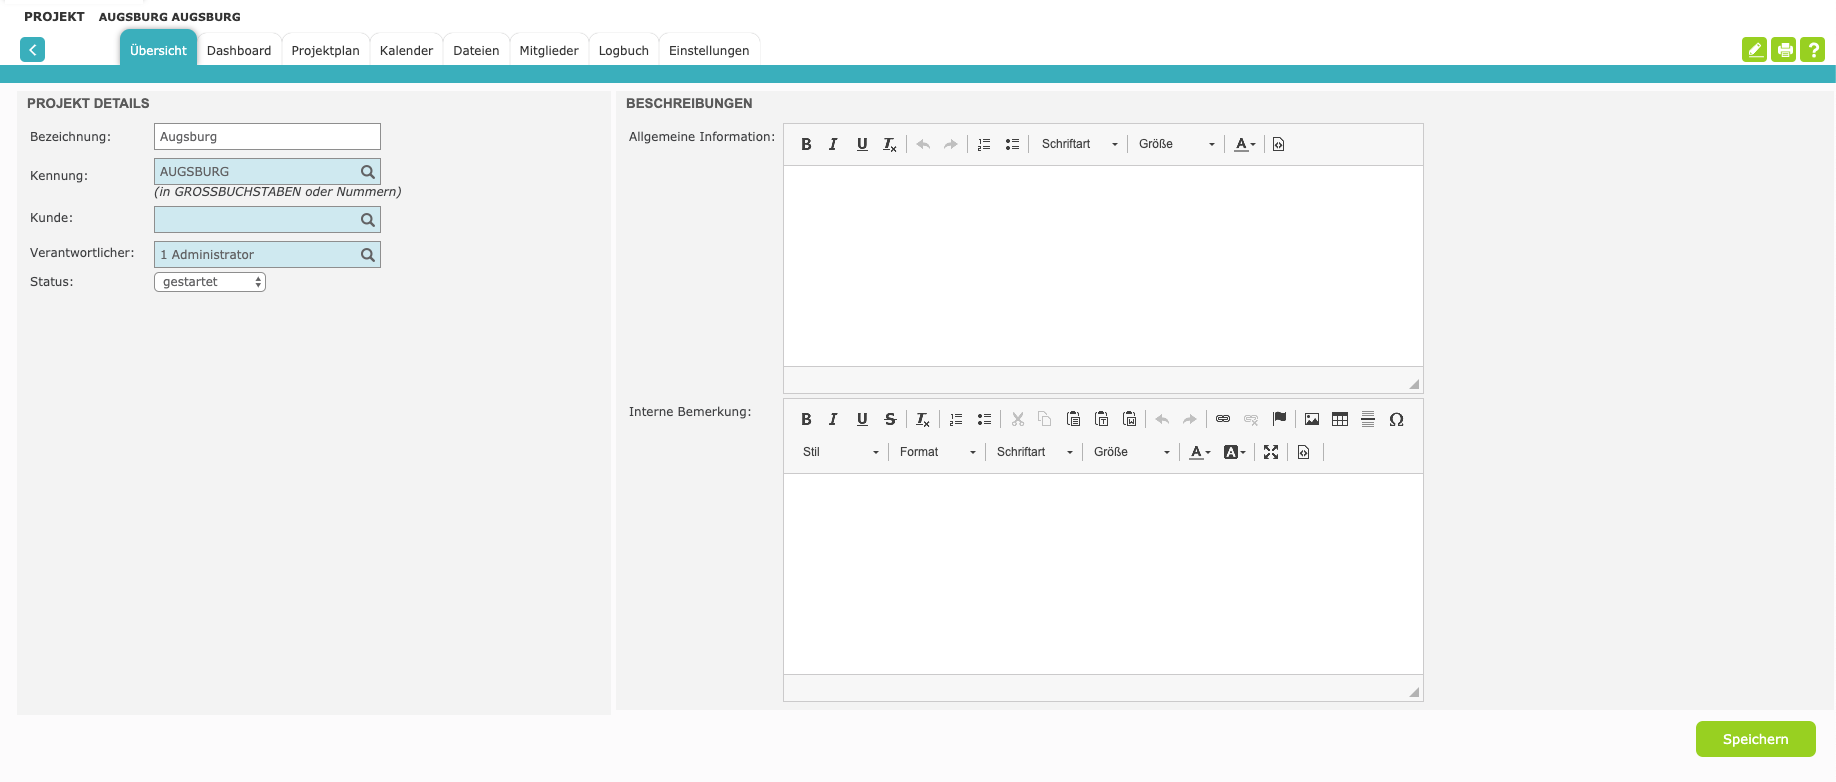This screenshot has width=1836, height=782.
Task: Insert image in Interne Bemerkung editor
Action: pos(1311,419)
